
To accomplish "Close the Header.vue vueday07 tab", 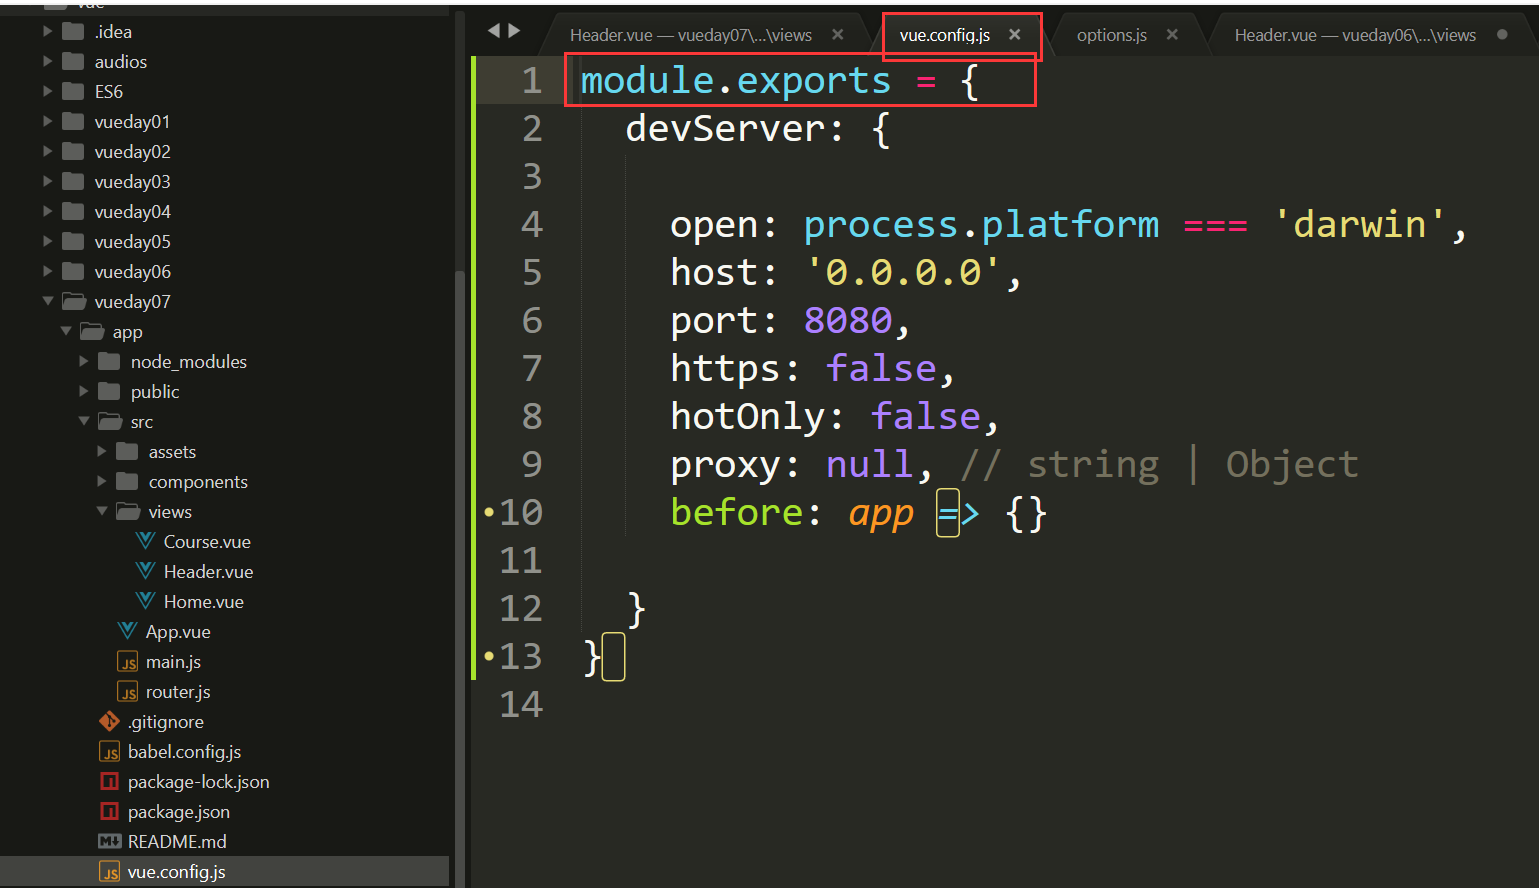I will click(x=838, y=34).
